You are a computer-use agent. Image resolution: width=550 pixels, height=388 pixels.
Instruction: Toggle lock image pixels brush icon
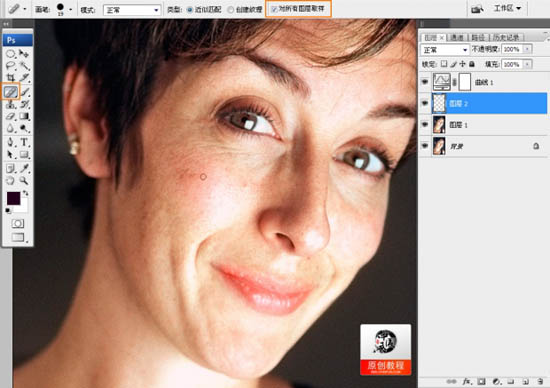453,64
